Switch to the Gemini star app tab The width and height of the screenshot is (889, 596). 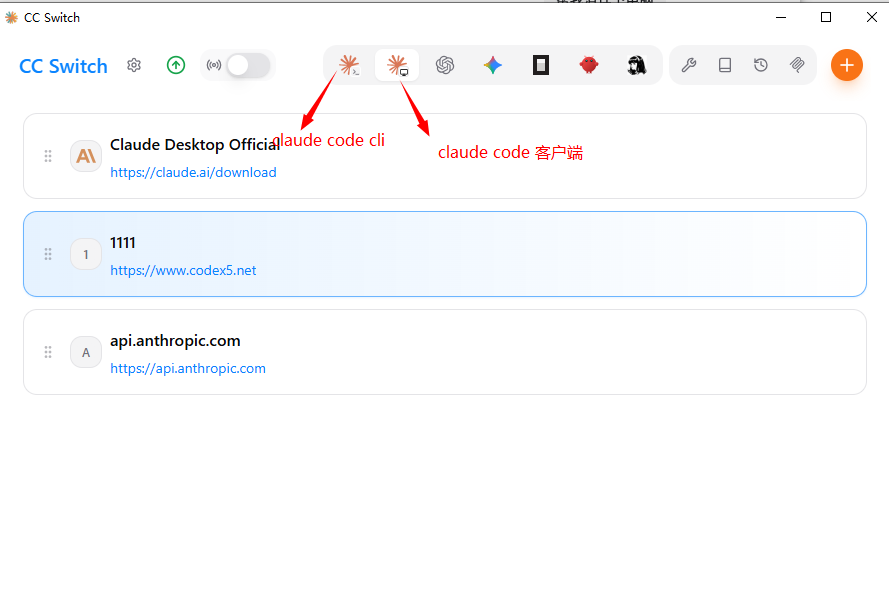point(493,65)
